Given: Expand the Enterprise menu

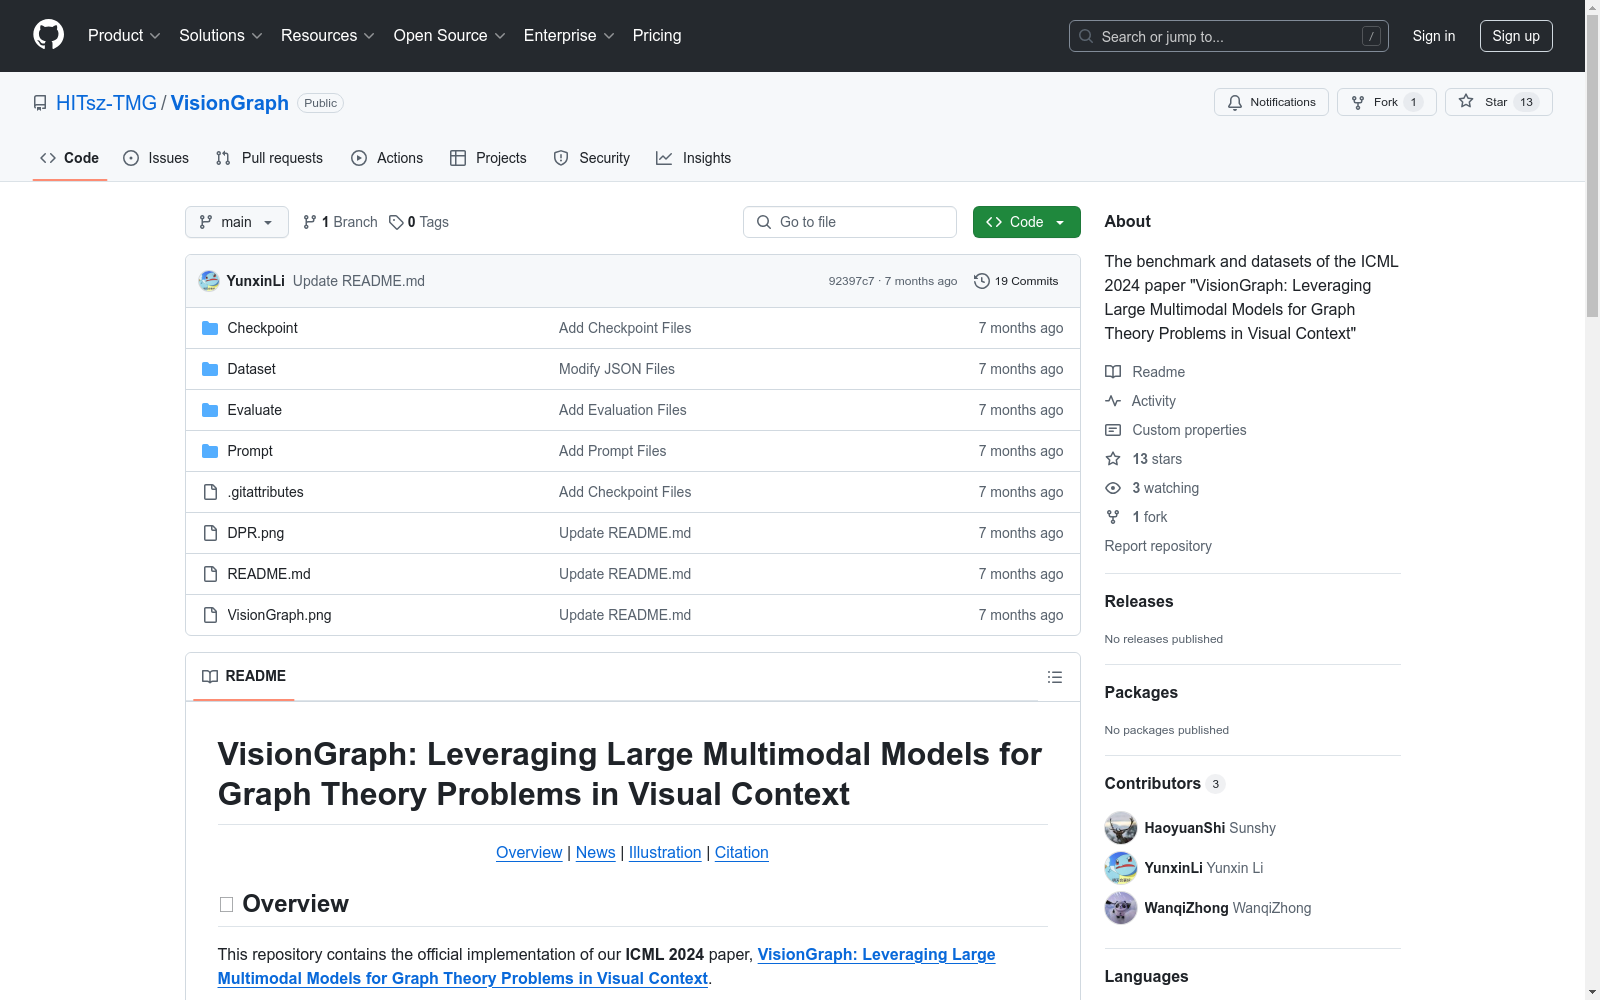Looking at the screenshot, I should pyautogui.click(x=569, y=35).
